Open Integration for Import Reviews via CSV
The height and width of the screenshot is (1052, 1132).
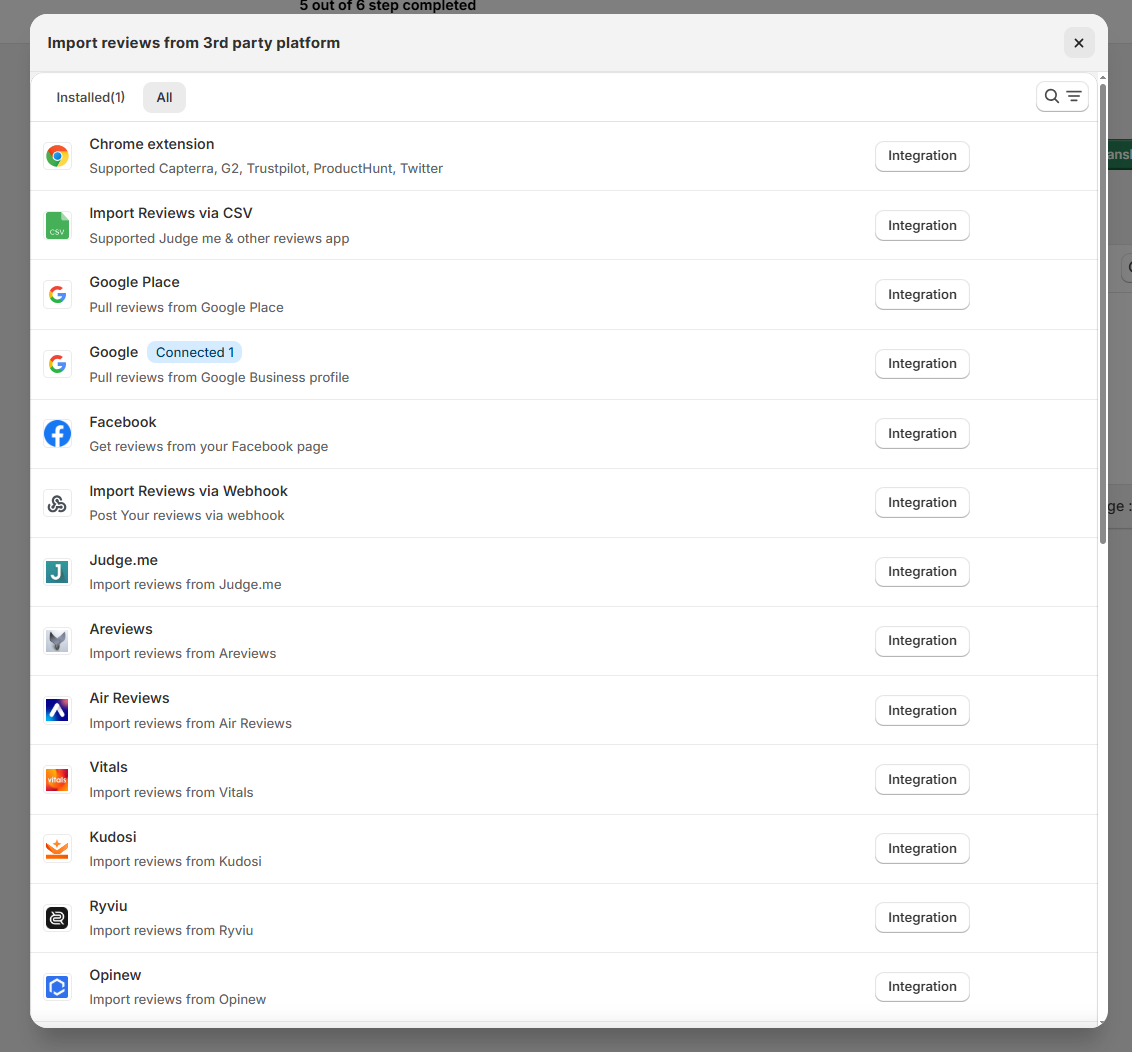tap(921, 226)
